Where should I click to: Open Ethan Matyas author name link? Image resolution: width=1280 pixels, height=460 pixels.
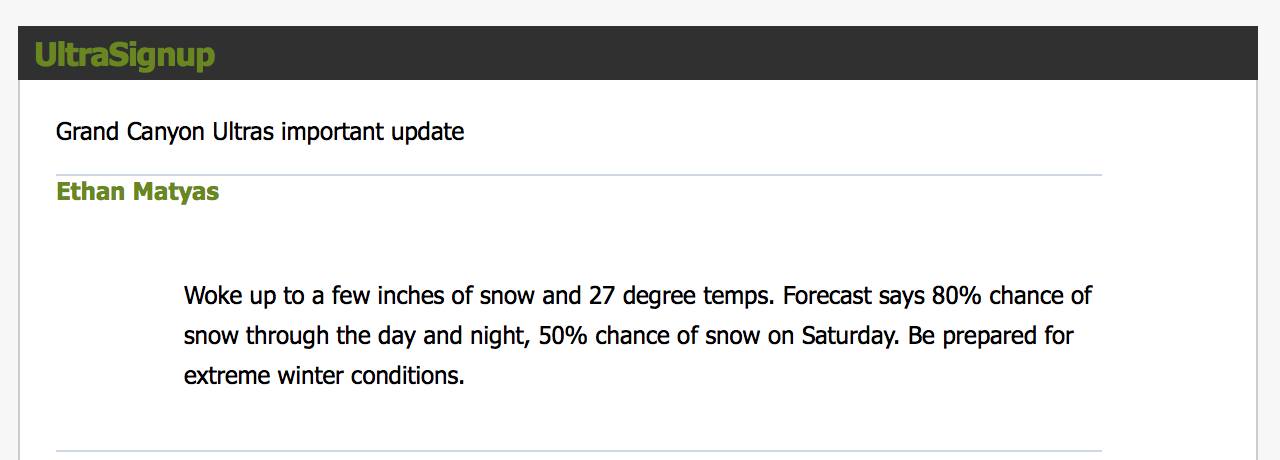(137, 192)
